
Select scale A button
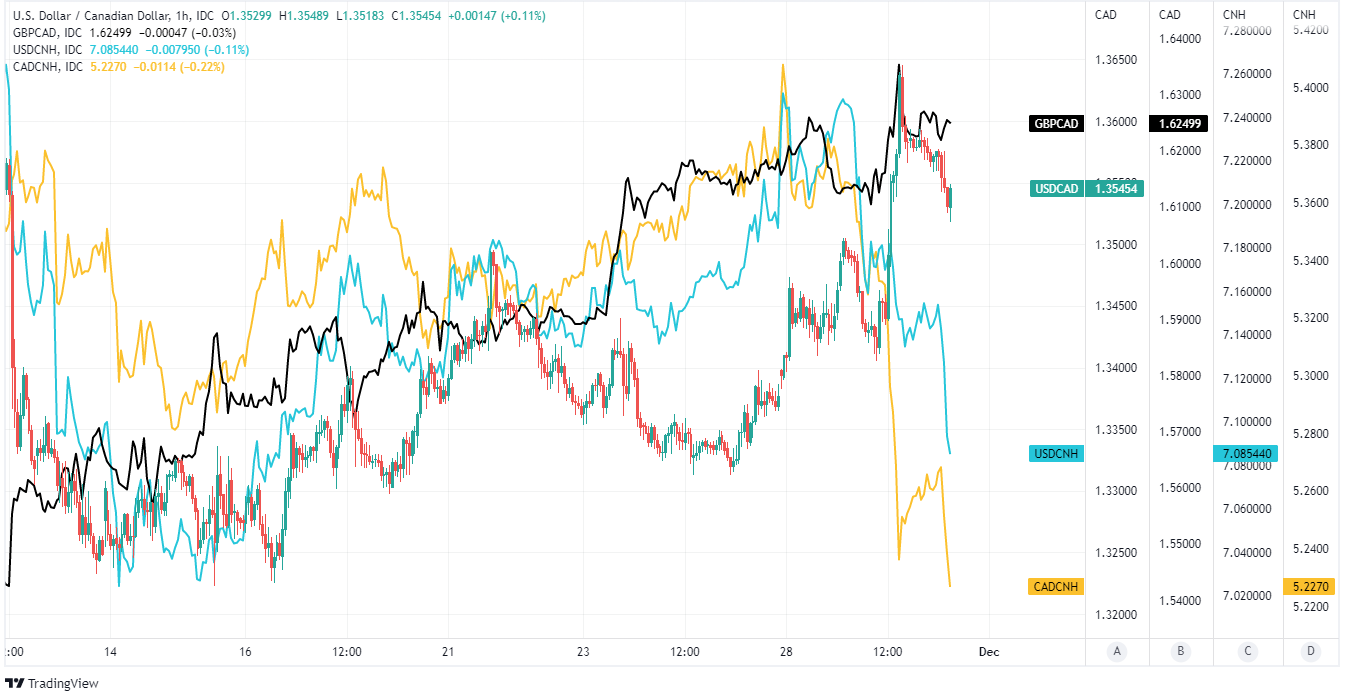tap(1117, 652)
